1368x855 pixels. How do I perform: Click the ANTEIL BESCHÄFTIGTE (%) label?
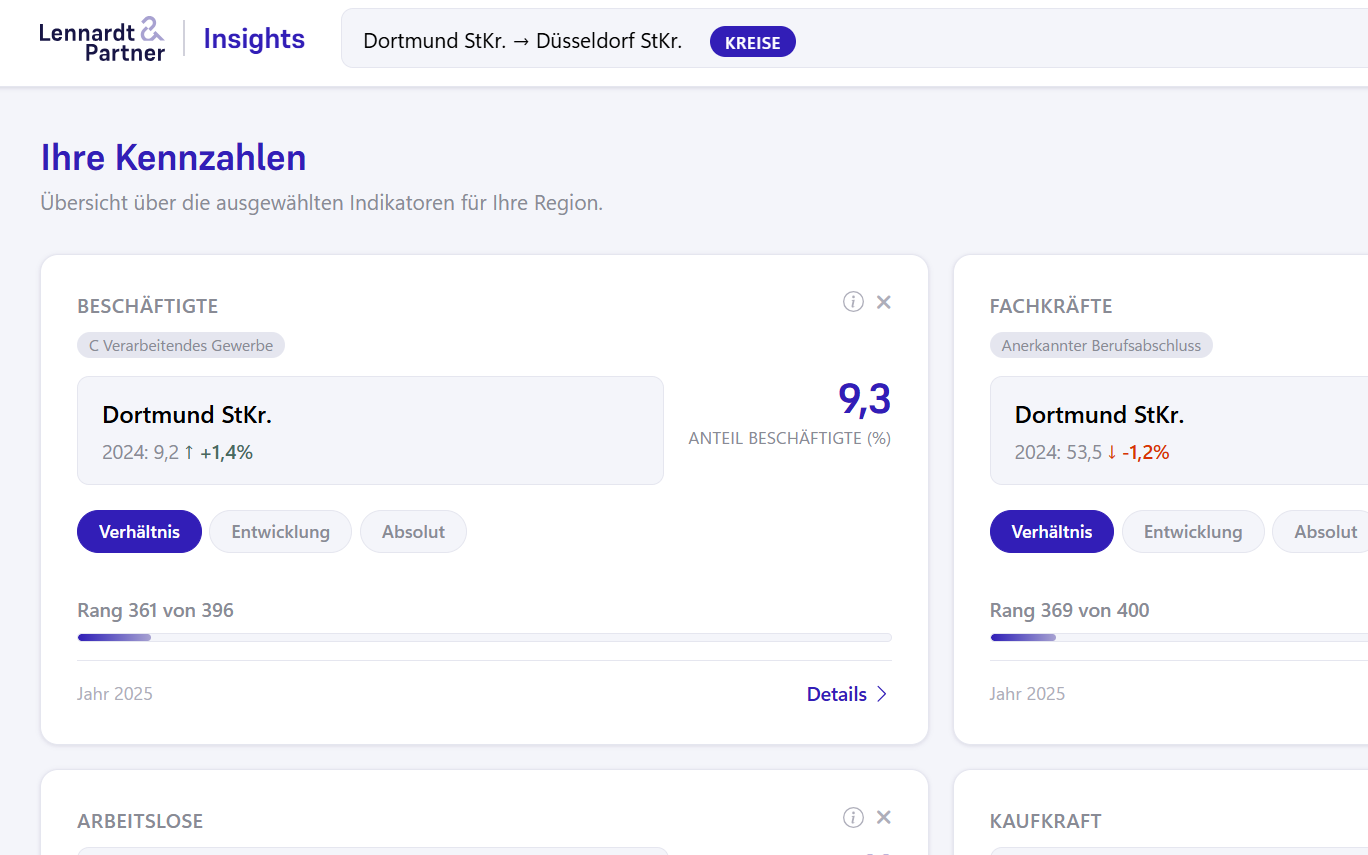(x=790, y=439)
